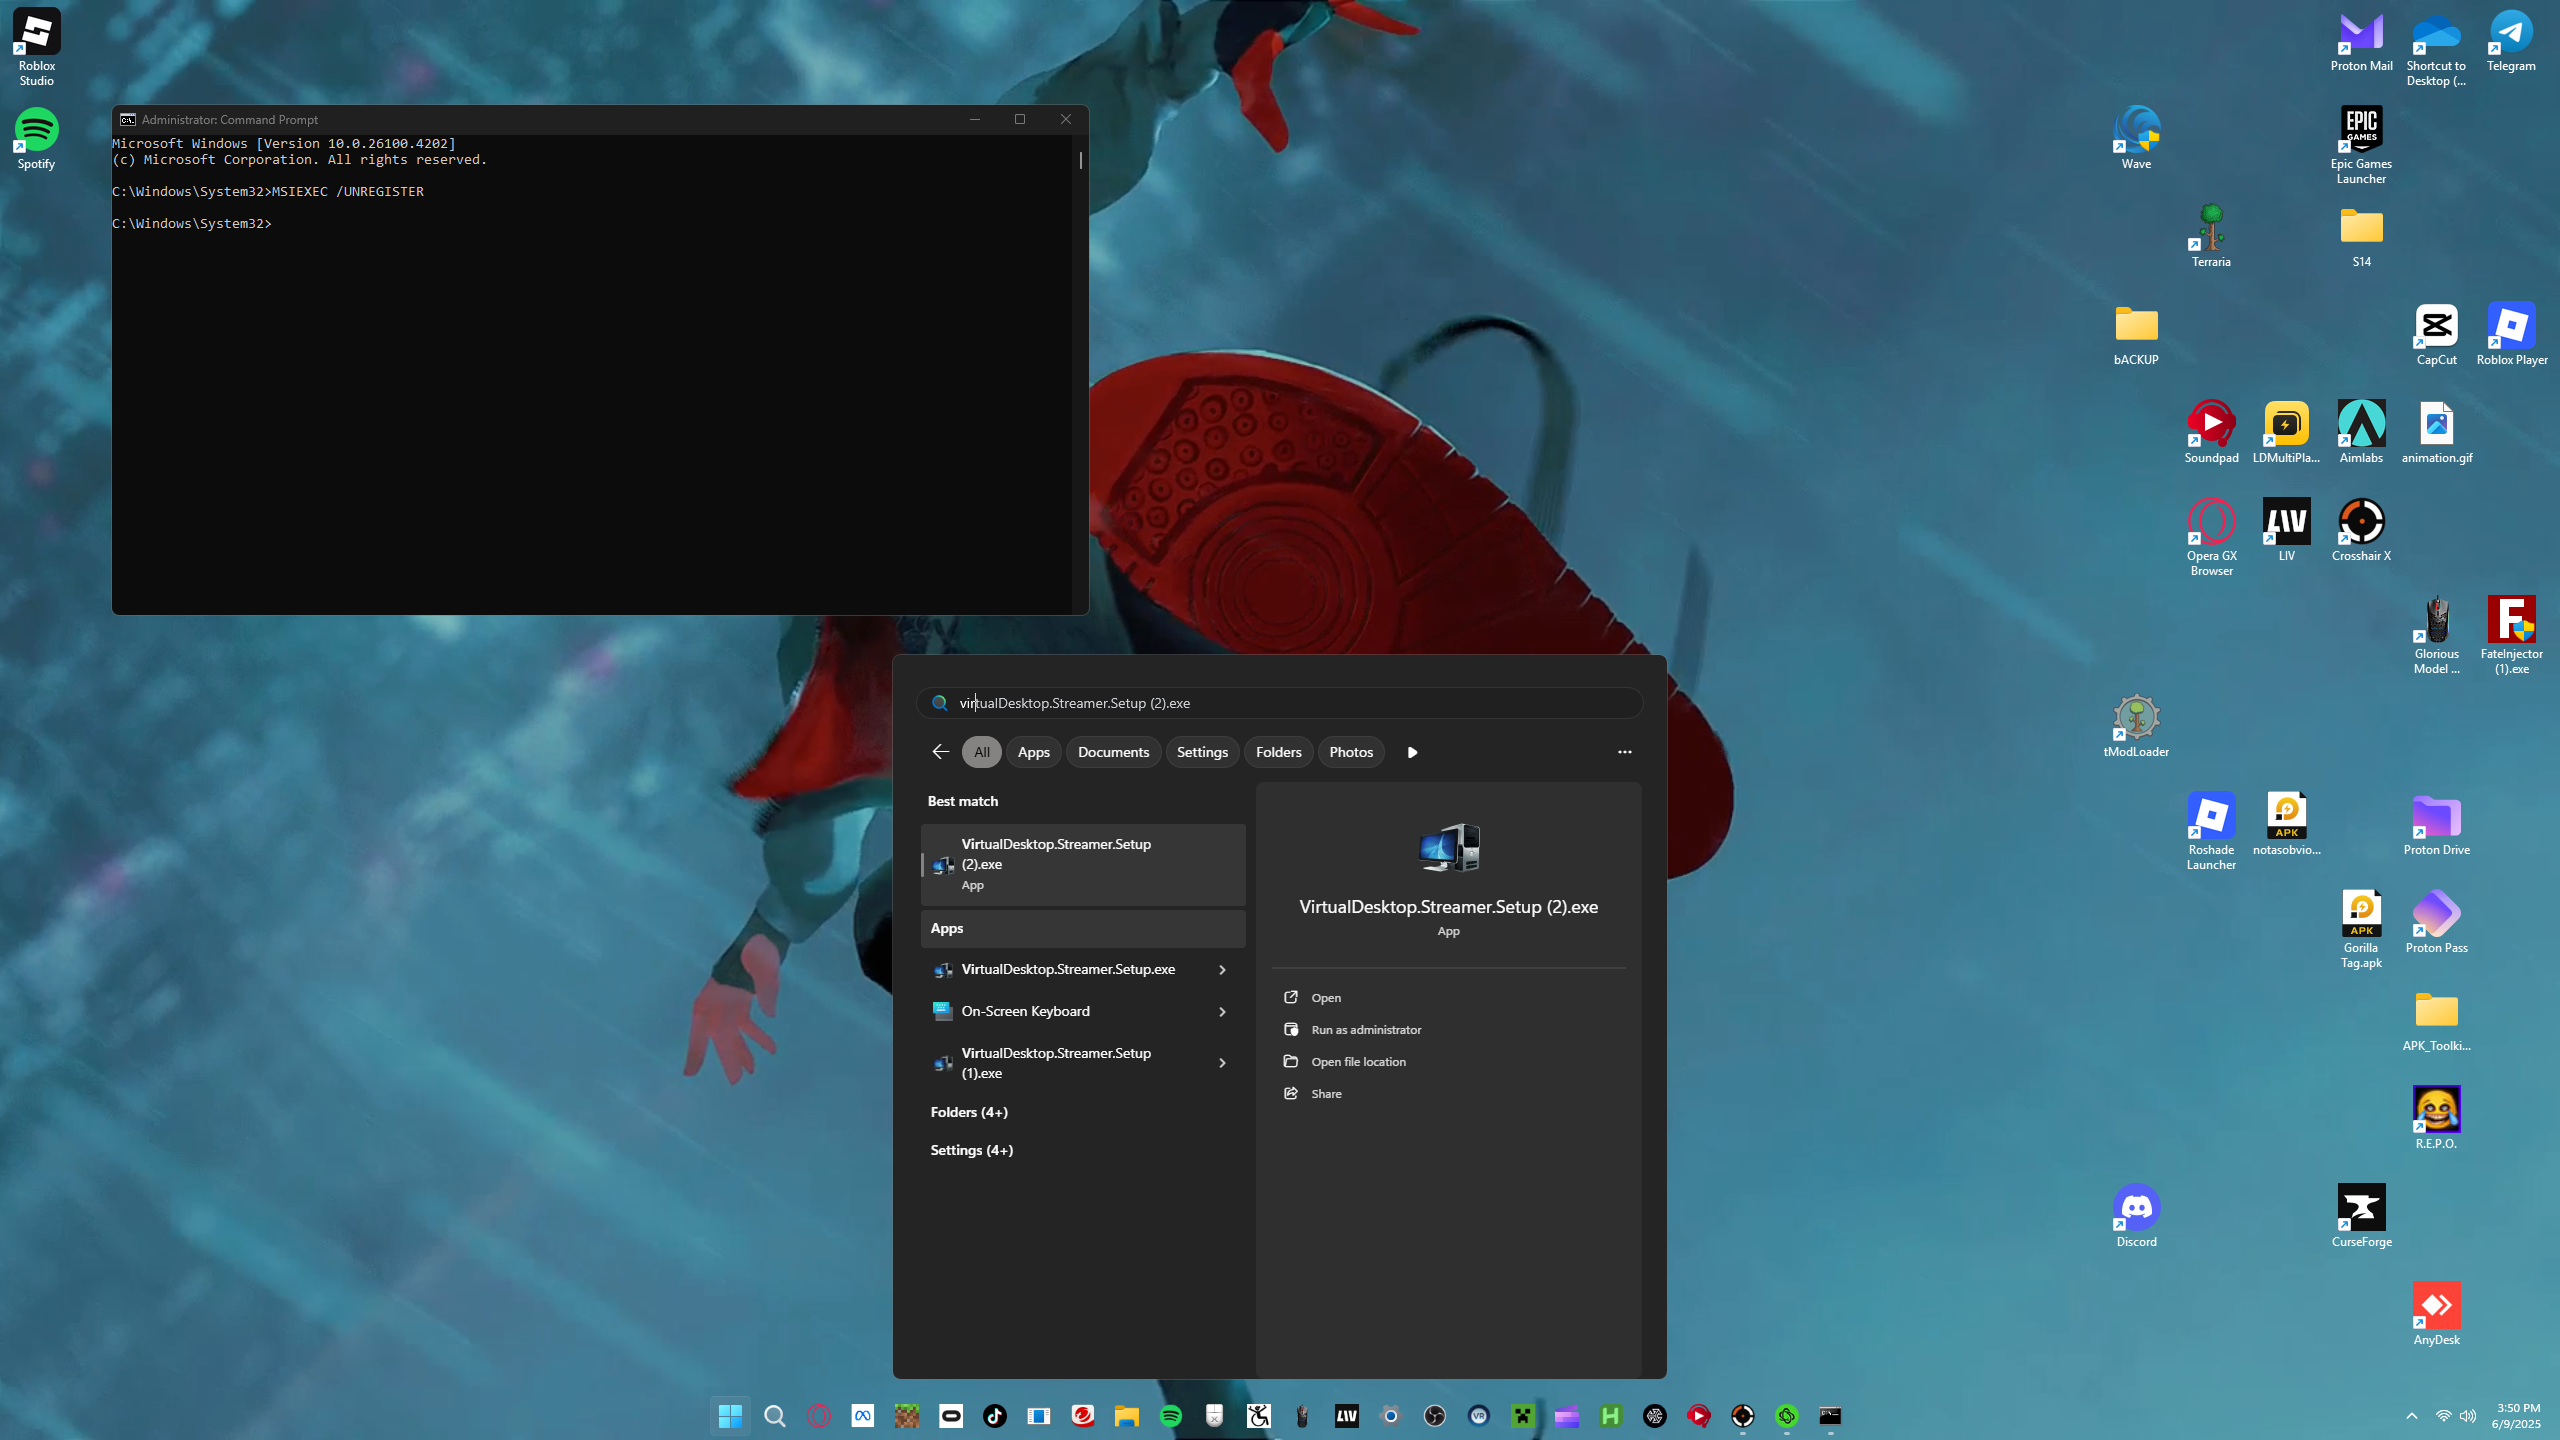Click Run as administrator
Screen dimensions: 2560x1440
1365,1030
